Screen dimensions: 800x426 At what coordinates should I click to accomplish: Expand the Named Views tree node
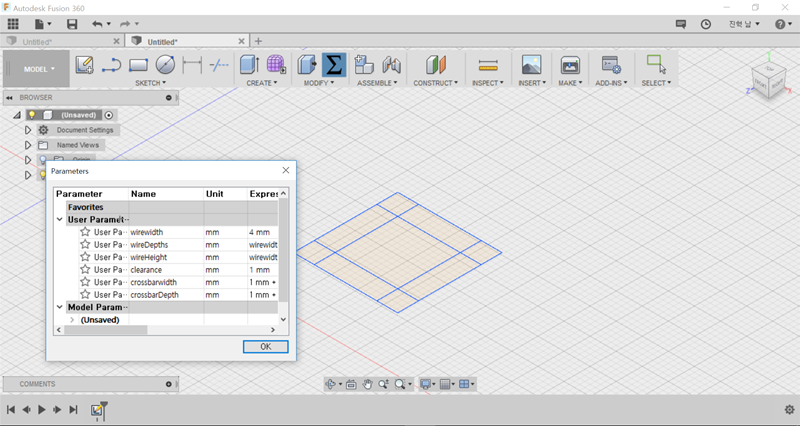point(28,145)
